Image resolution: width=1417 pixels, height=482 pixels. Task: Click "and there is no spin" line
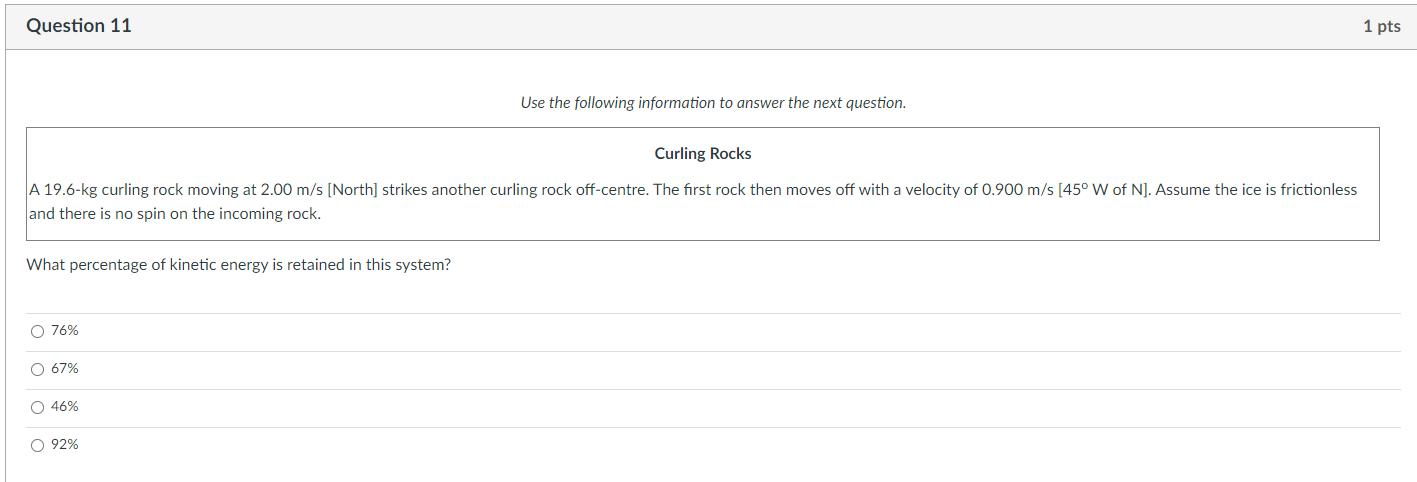175,213
